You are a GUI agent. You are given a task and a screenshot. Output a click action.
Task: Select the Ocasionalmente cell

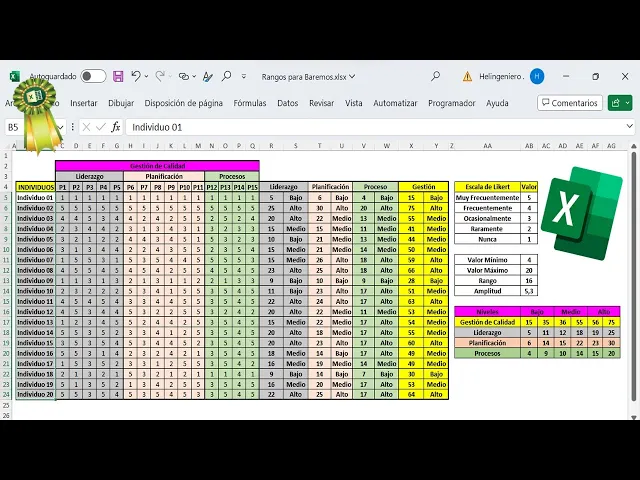coord(487,218)
